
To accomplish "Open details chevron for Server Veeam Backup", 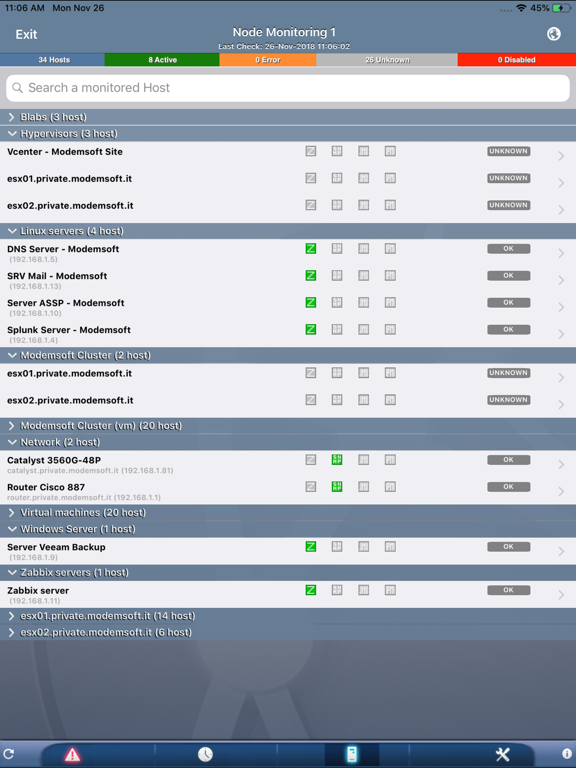I will tap(561, 551).
